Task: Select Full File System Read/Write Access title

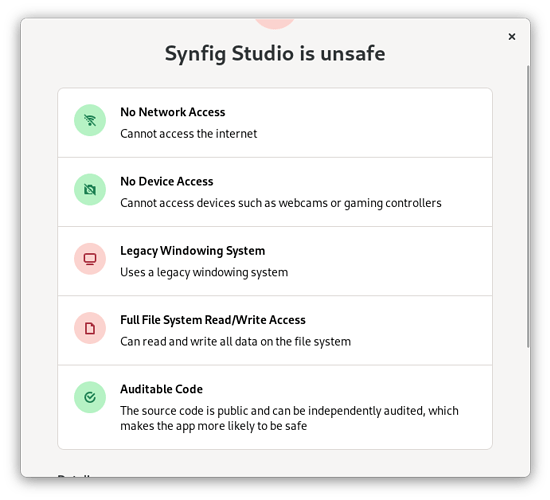Action: click(x=213, y=320)
